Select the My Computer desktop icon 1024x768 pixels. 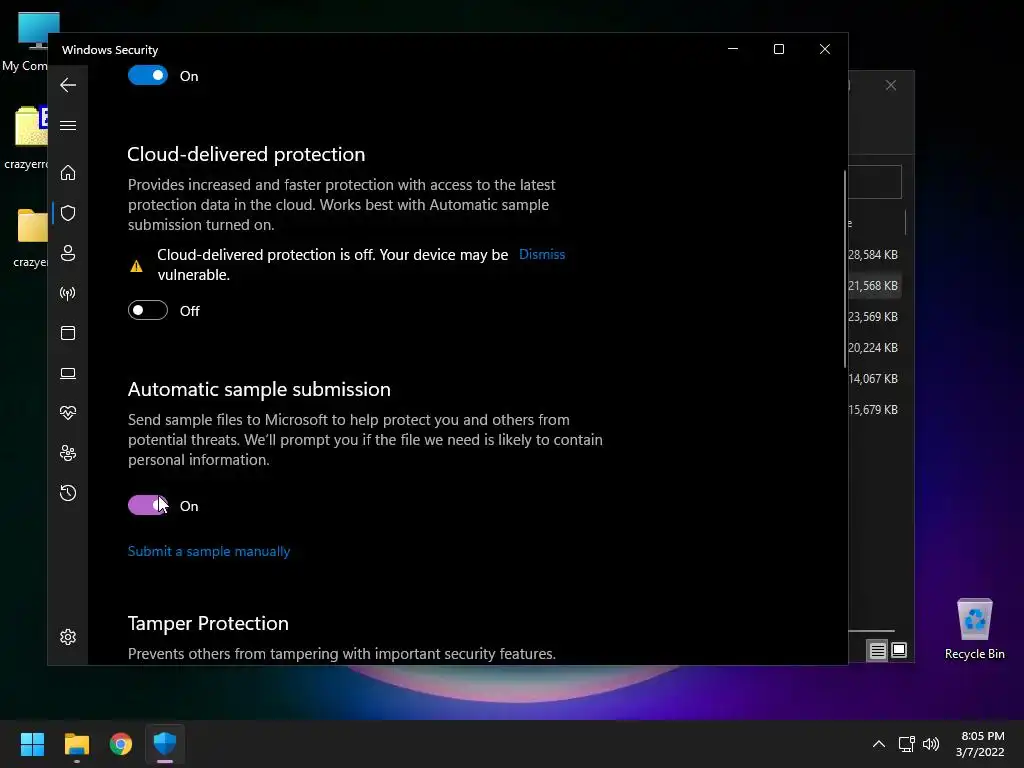(26, 42)
